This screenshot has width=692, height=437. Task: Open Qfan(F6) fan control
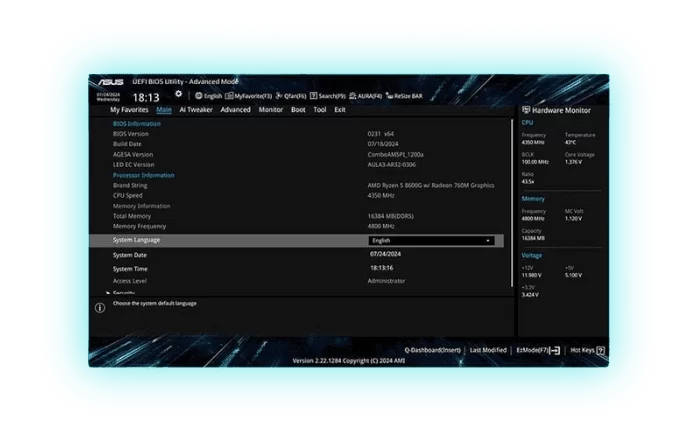(291, 96)
